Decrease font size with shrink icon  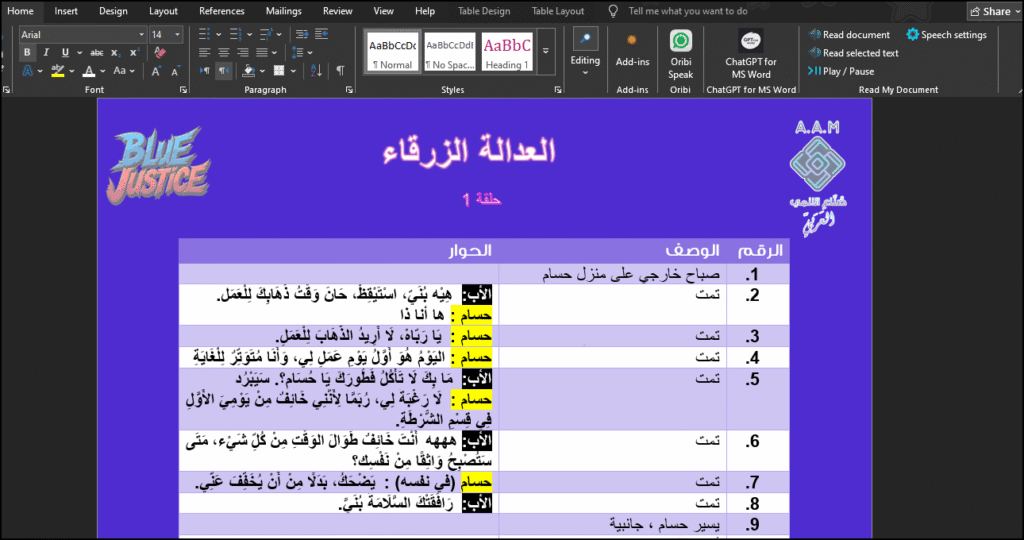[175, 71]
